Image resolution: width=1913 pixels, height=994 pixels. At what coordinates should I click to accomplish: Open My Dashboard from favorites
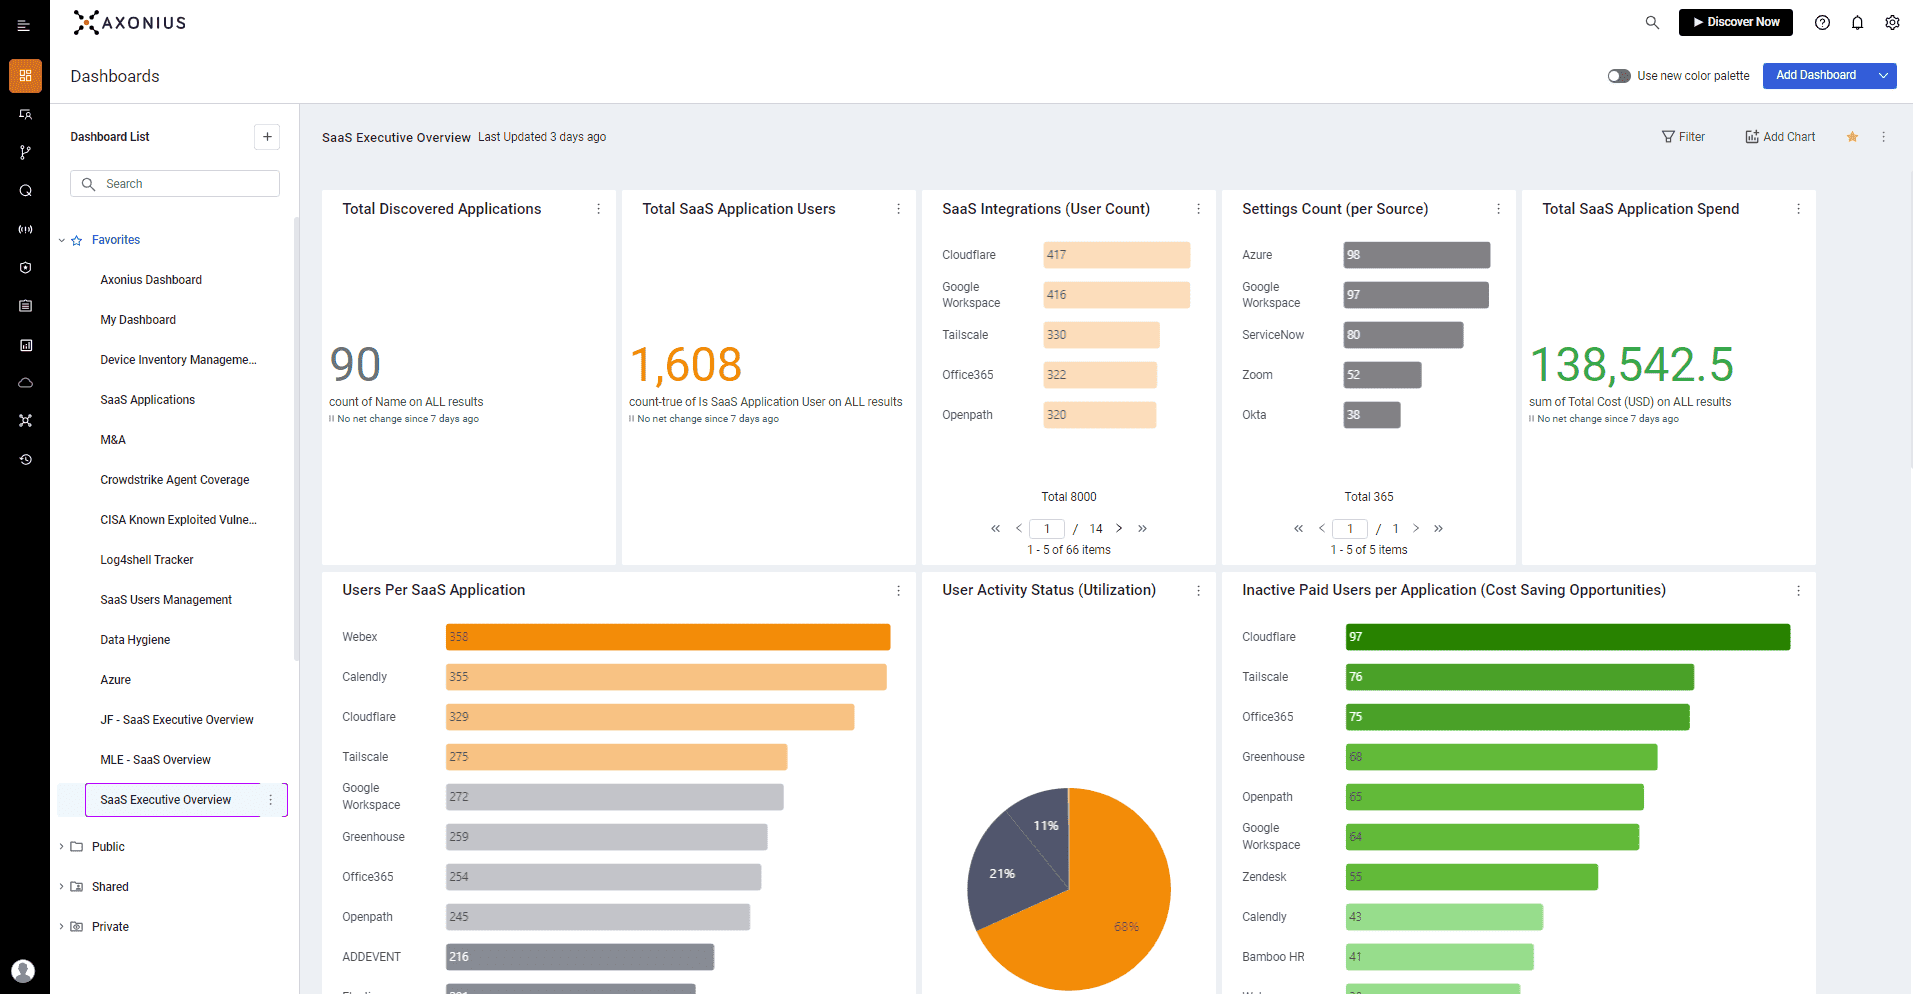pos(138,320)
